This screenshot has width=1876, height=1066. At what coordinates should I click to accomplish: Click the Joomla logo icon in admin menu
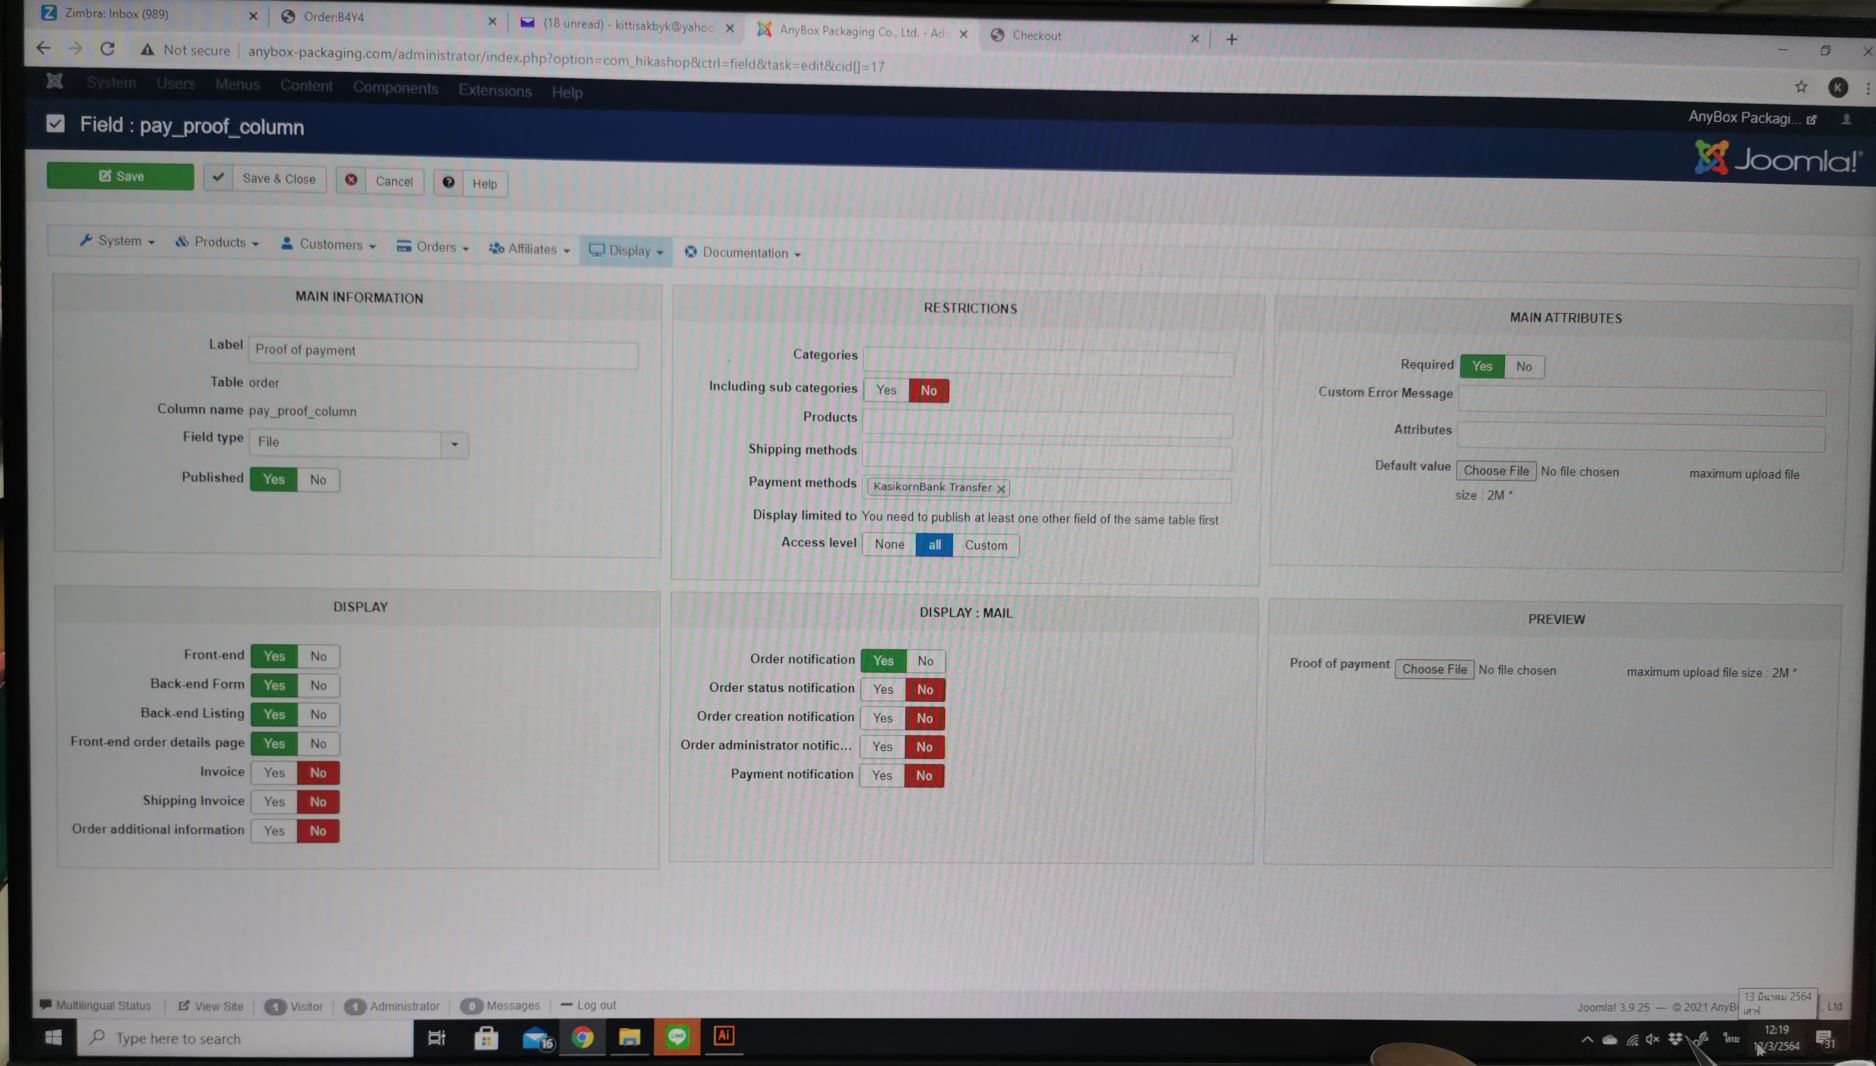[x=55, y=81]
